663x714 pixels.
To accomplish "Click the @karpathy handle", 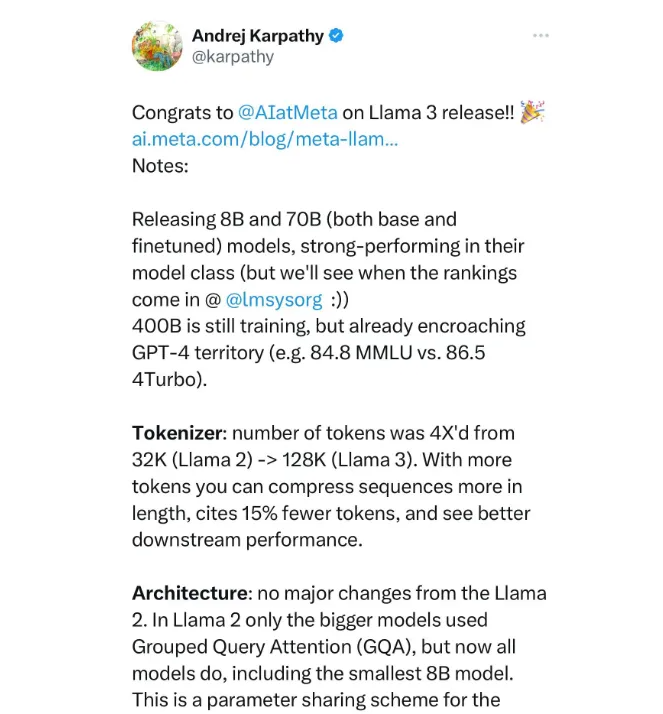I will pyautogui.click(x=233, y=57).
